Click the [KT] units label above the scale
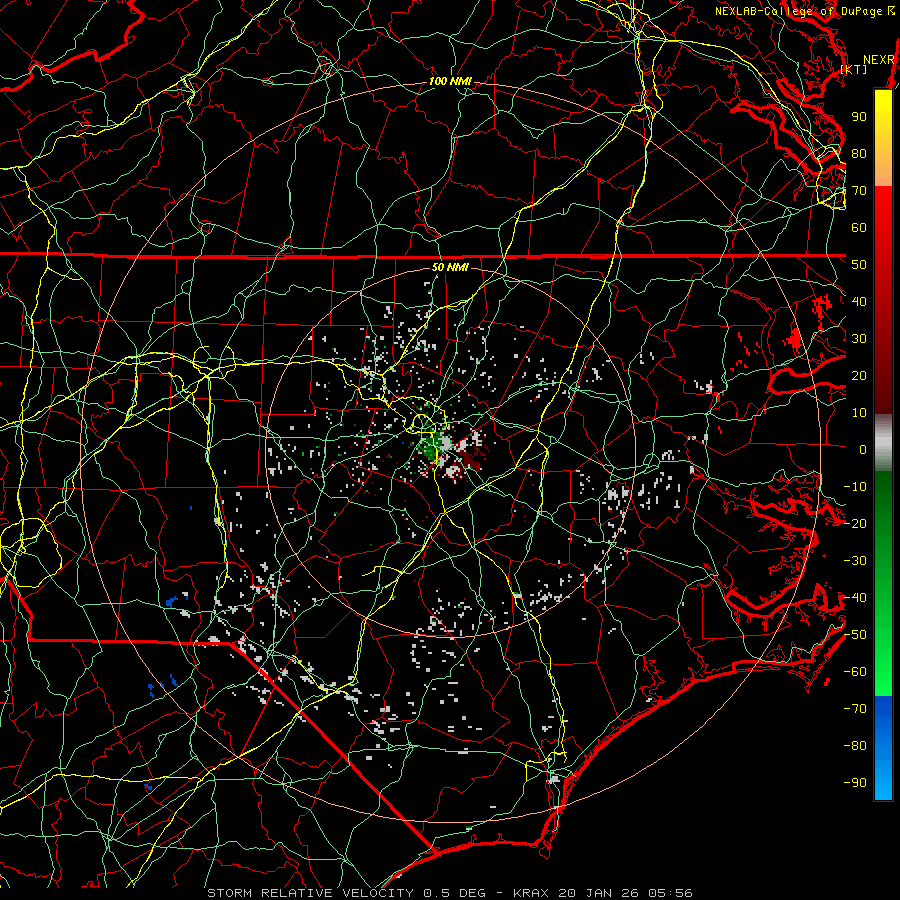 (854, 69)
